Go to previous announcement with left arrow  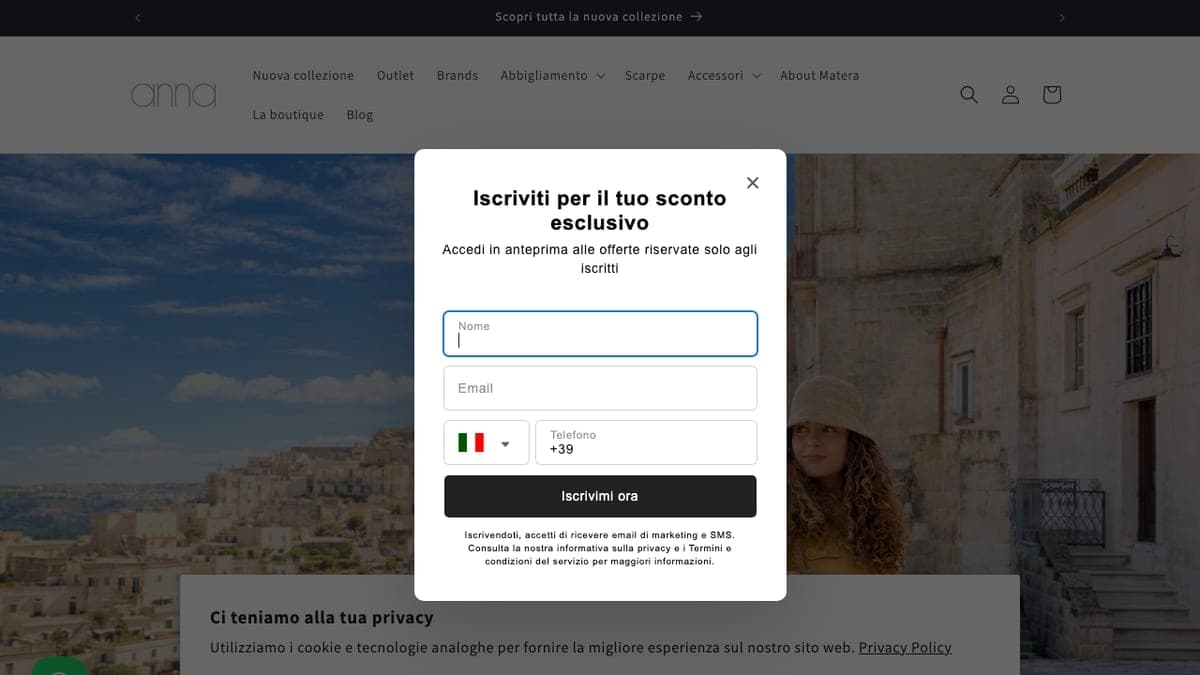click(138, 17)
